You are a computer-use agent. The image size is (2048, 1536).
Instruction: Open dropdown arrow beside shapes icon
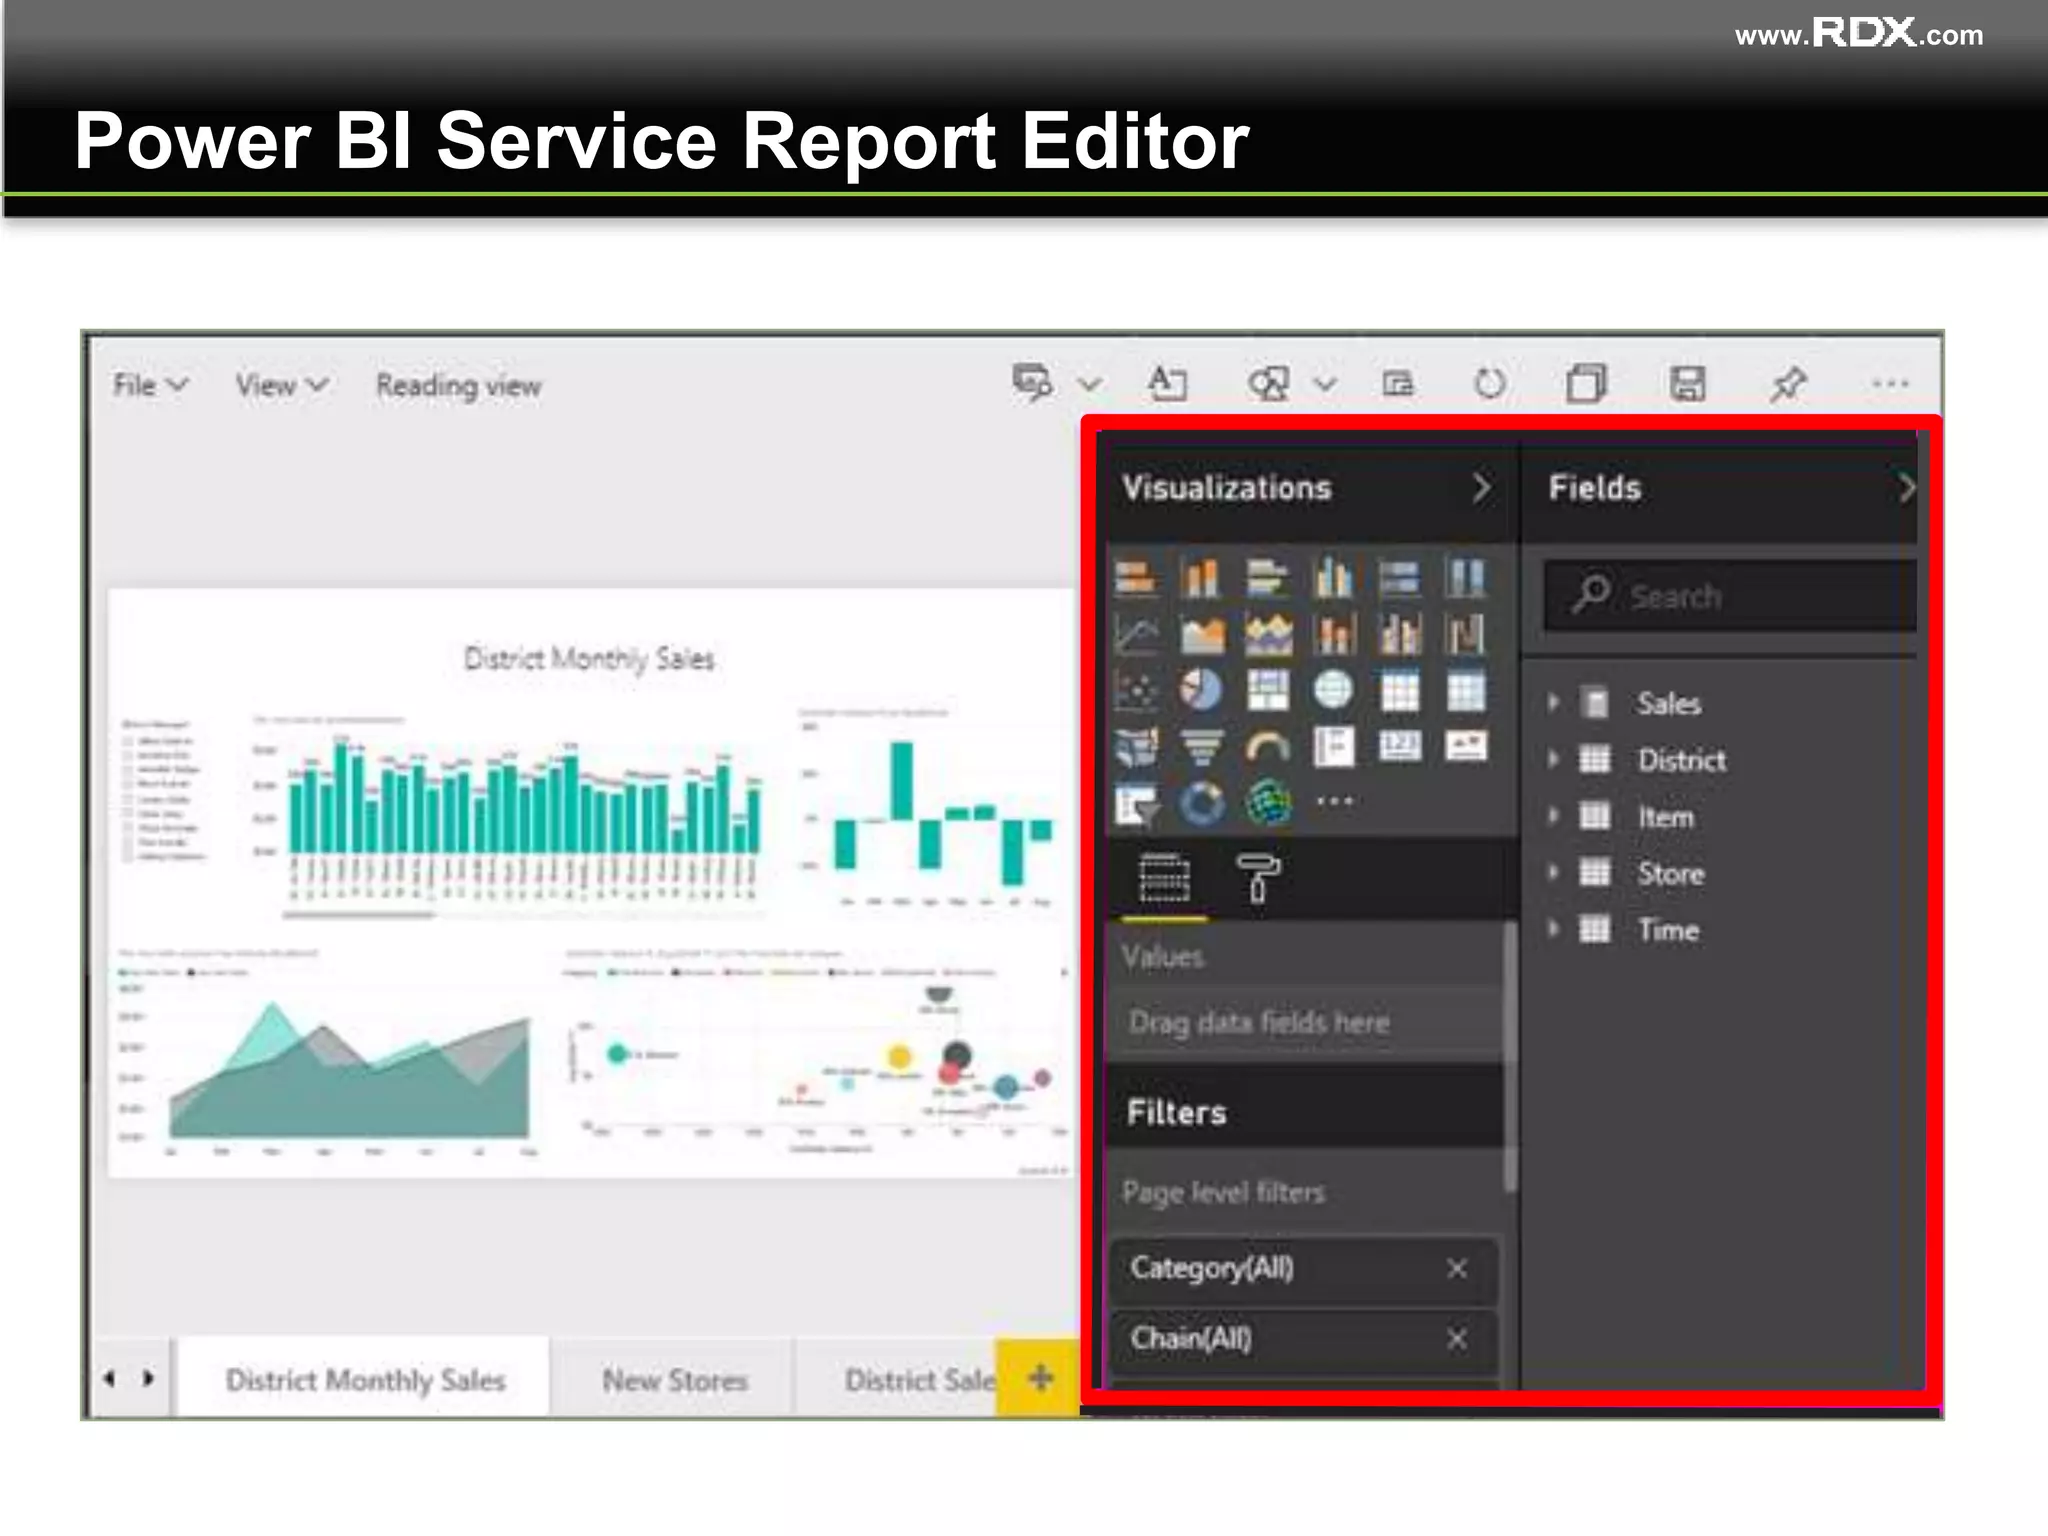(1325, 384)
